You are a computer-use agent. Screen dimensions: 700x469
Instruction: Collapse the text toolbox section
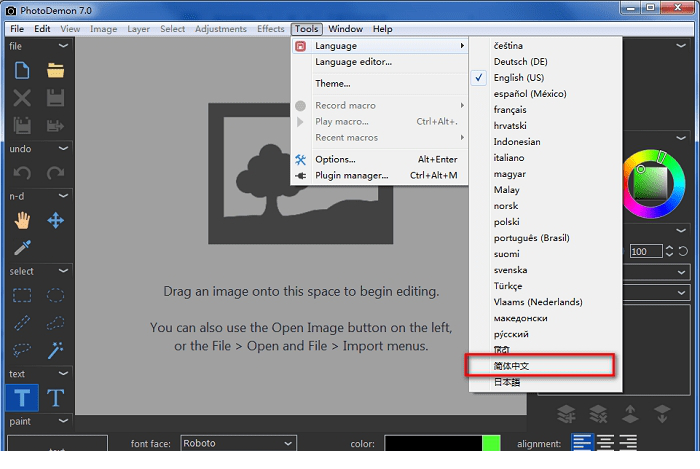tap(63, 374)
